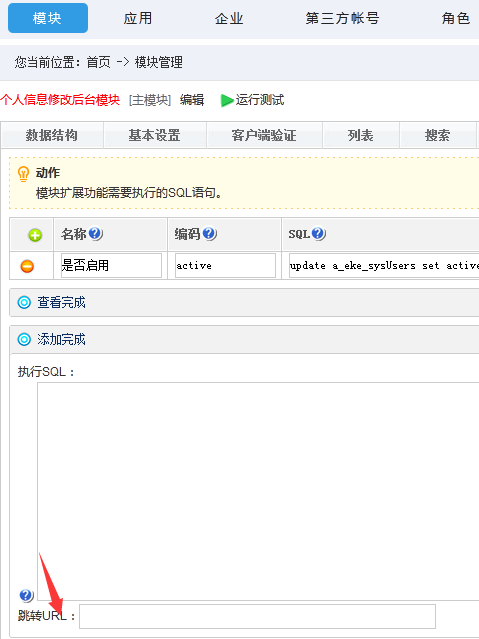The height and width of the screenshot is (639, 479).
Task: Select the 客户端验证 tab
Action: pos(264,135)
